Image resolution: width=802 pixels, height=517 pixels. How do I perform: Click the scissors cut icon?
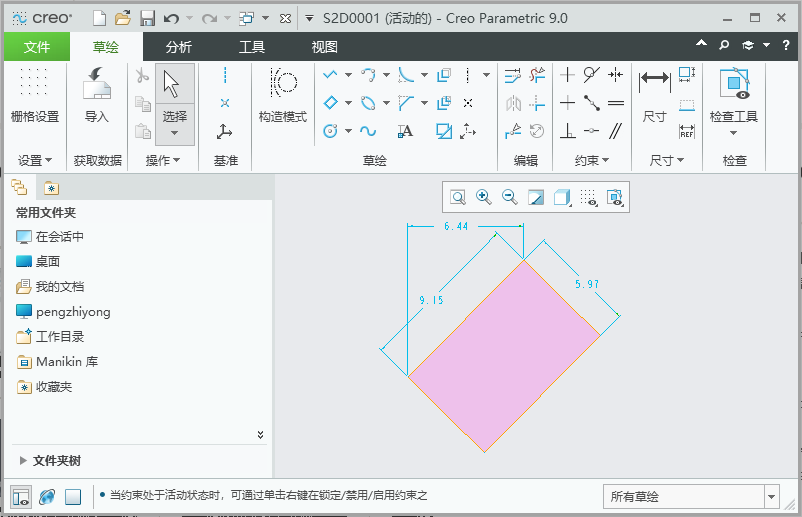pos(142,76)
